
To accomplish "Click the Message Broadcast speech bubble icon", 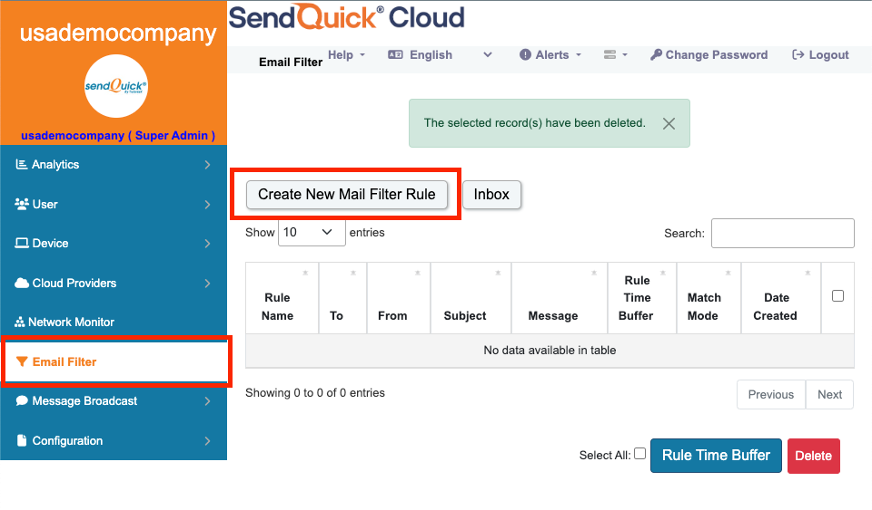I will [22, 400].
